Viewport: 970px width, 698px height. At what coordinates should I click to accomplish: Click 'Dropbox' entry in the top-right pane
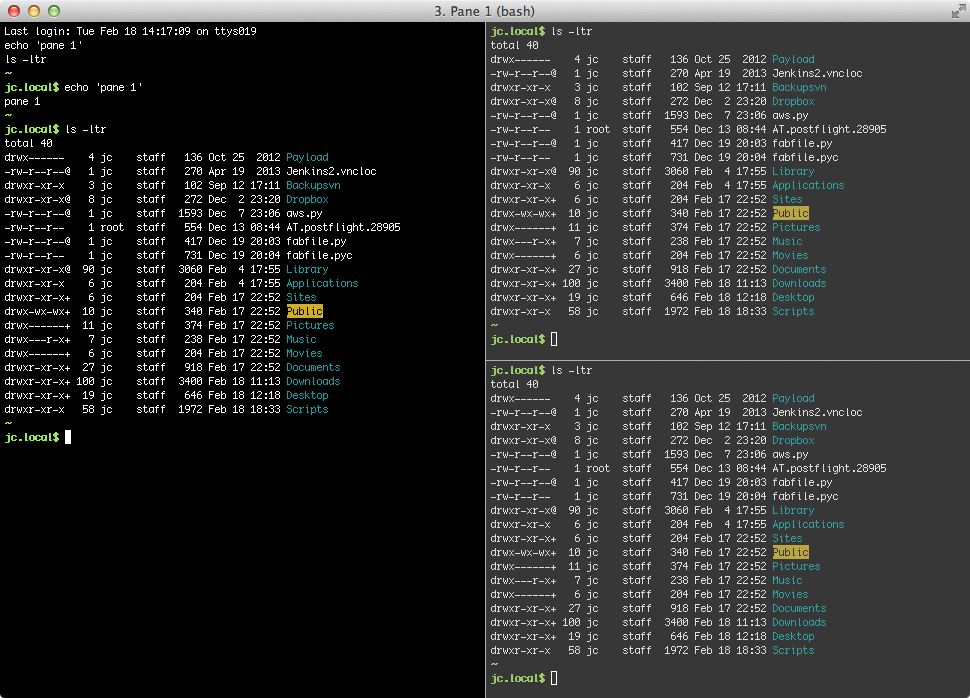point(793,101)
